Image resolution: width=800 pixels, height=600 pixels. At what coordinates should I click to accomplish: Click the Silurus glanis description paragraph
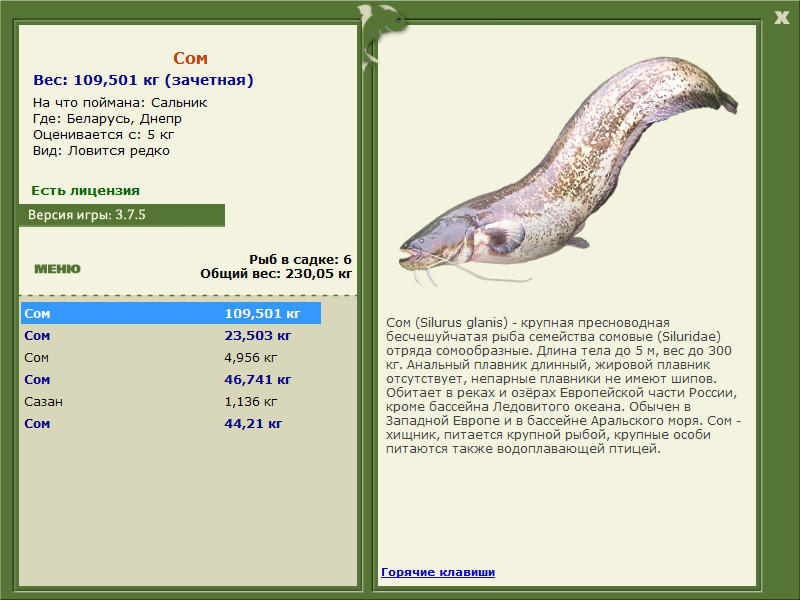pyautogui.click(x=563, y=386)
